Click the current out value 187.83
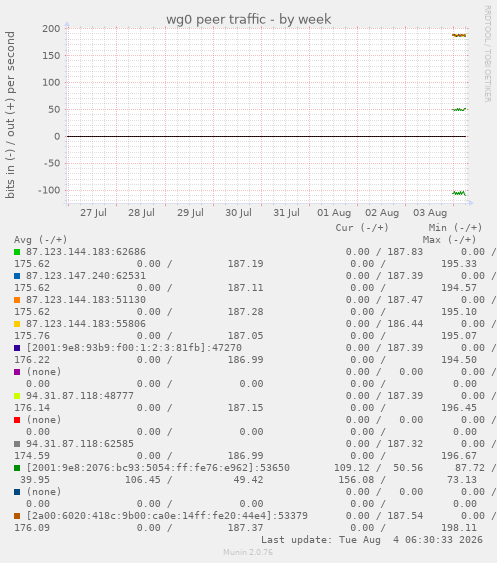 (x=405, y=252)
